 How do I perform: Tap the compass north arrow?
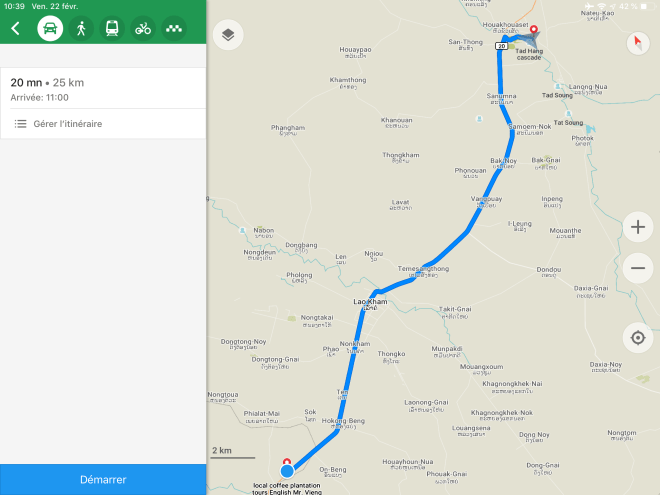click(638, 43)
